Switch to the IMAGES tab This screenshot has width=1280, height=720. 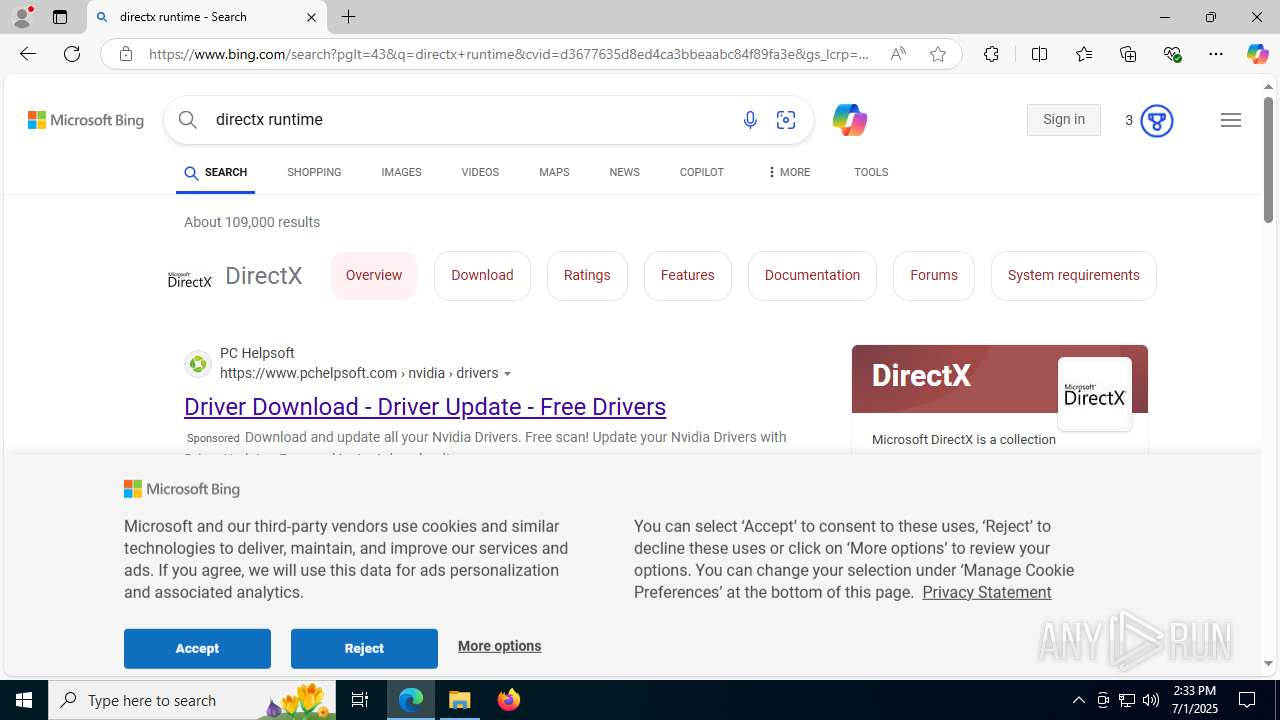click(x=401, y=172)
